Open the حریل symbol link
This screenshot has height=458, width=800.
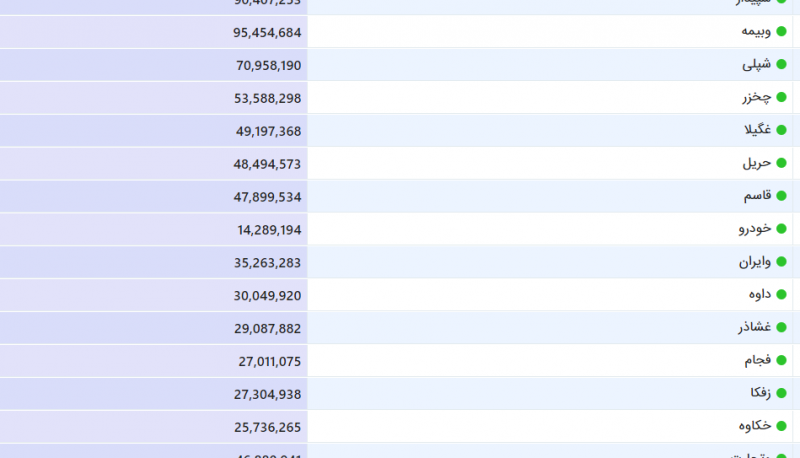(756, 163)
